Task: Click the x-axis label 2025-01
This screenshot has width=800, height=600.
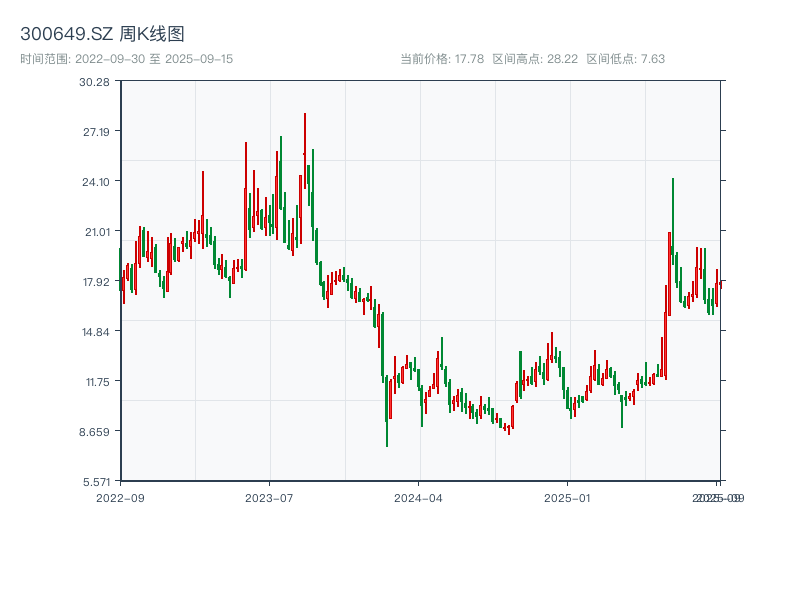Action: pyautogui.click(x=567, y=498)
